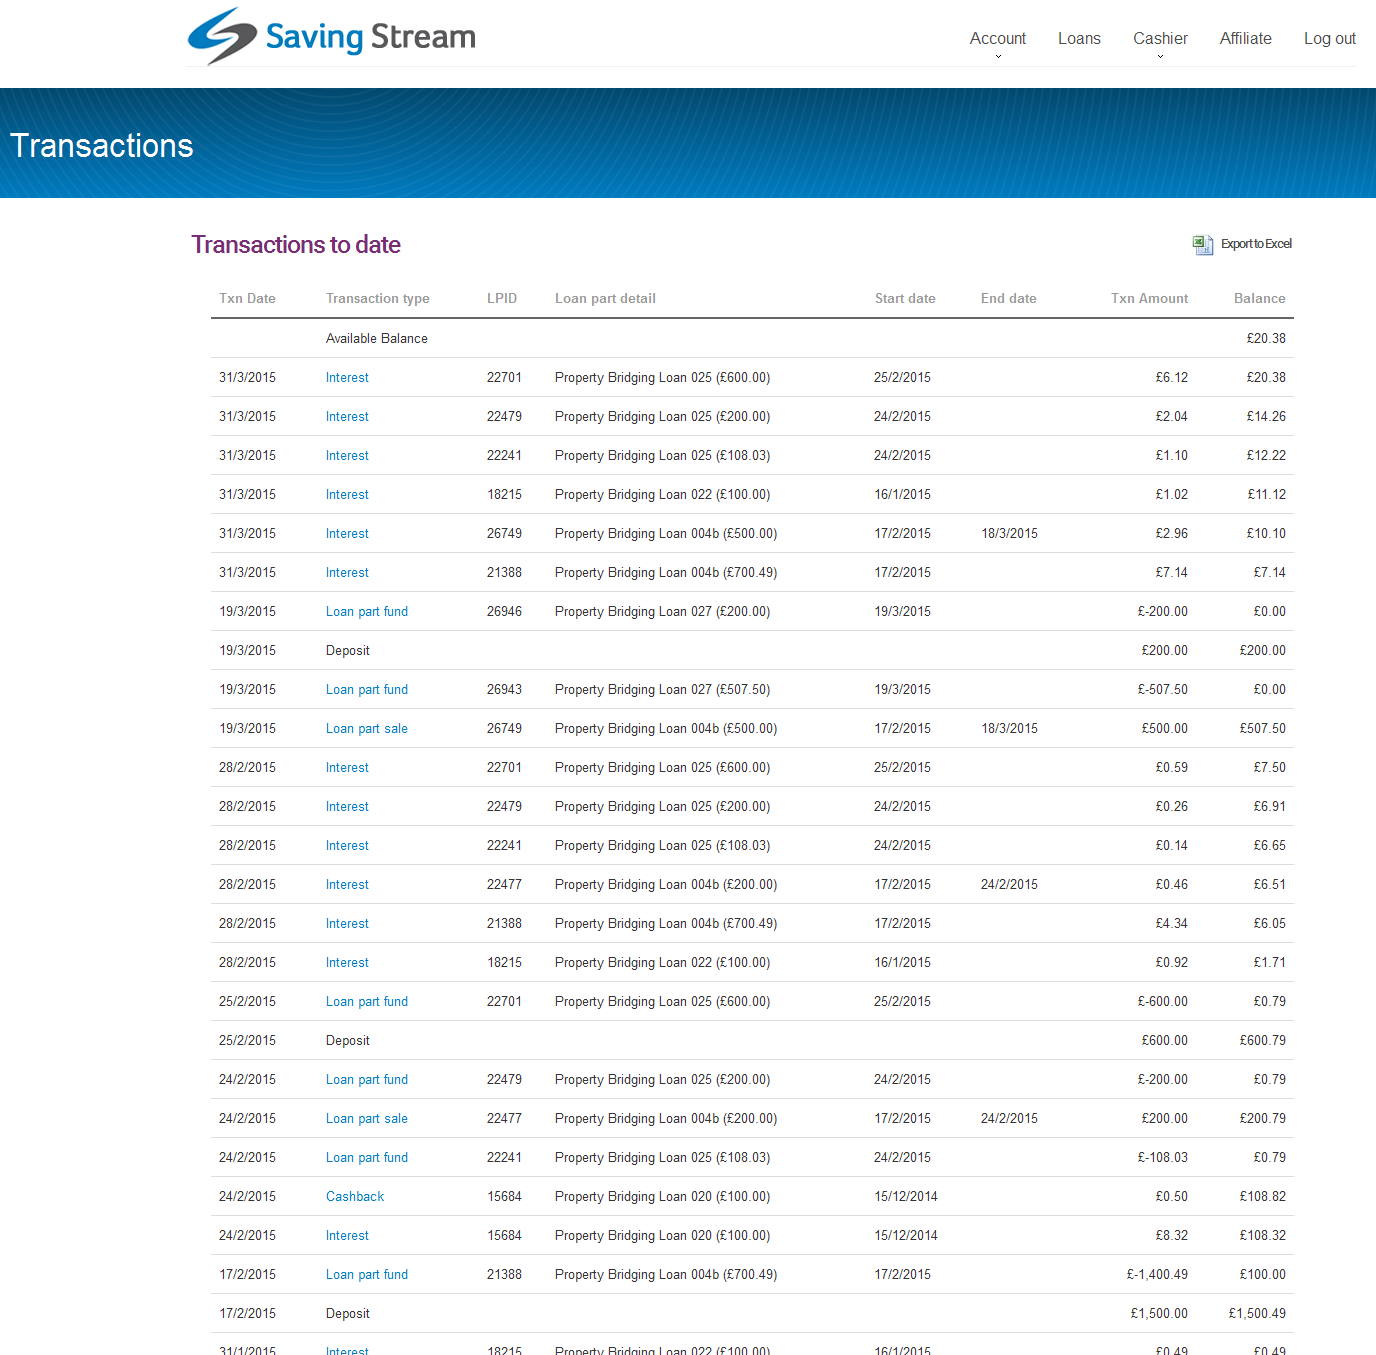Expand the Account dropdown chevron
1376x1355 pixels.
click(998, 56)
